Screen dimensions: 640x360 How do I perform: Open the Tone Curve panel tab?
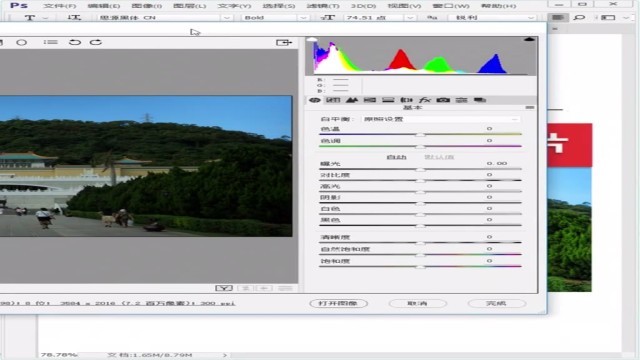pos(333,100)
